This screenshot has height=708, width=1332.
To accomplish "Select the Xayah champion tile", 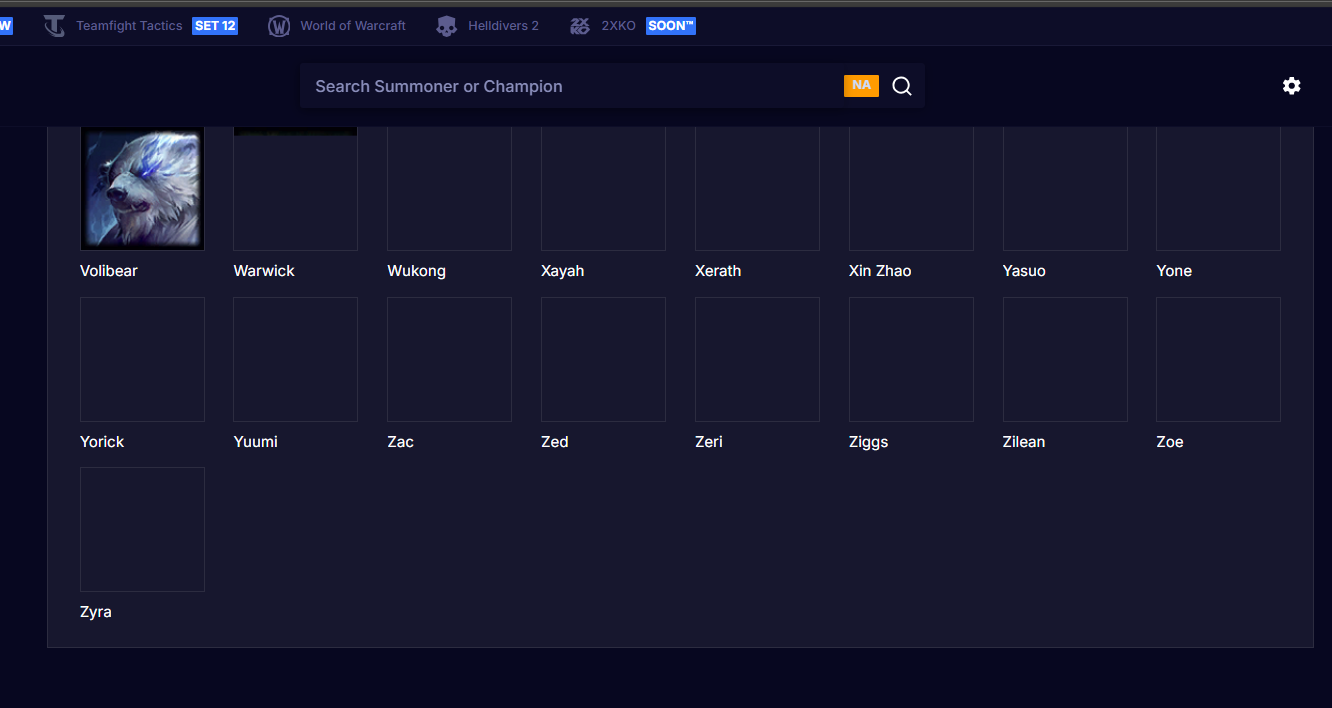I will [x=603, y=188].
